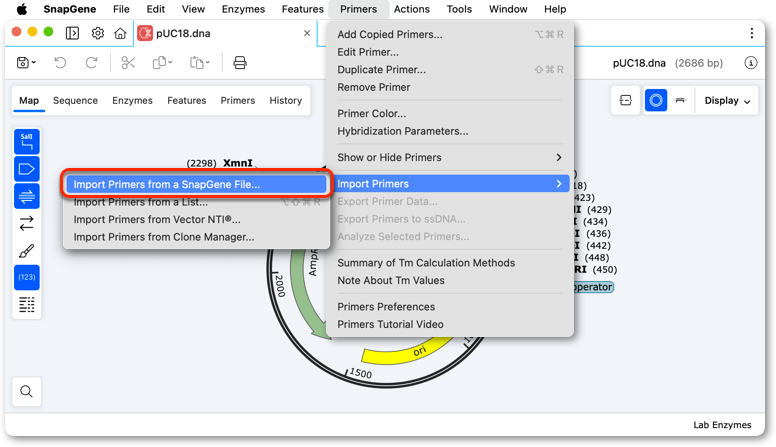Open Primers Tutorial Video
Screen dimensions: 776x447
(x=450, y=324)
